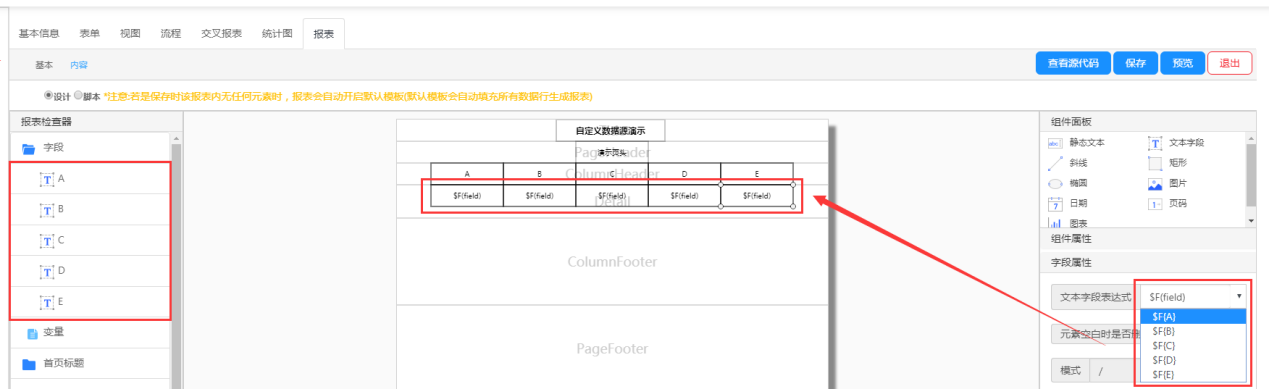Click the 首页标题 folder icon

pos(29,364)
